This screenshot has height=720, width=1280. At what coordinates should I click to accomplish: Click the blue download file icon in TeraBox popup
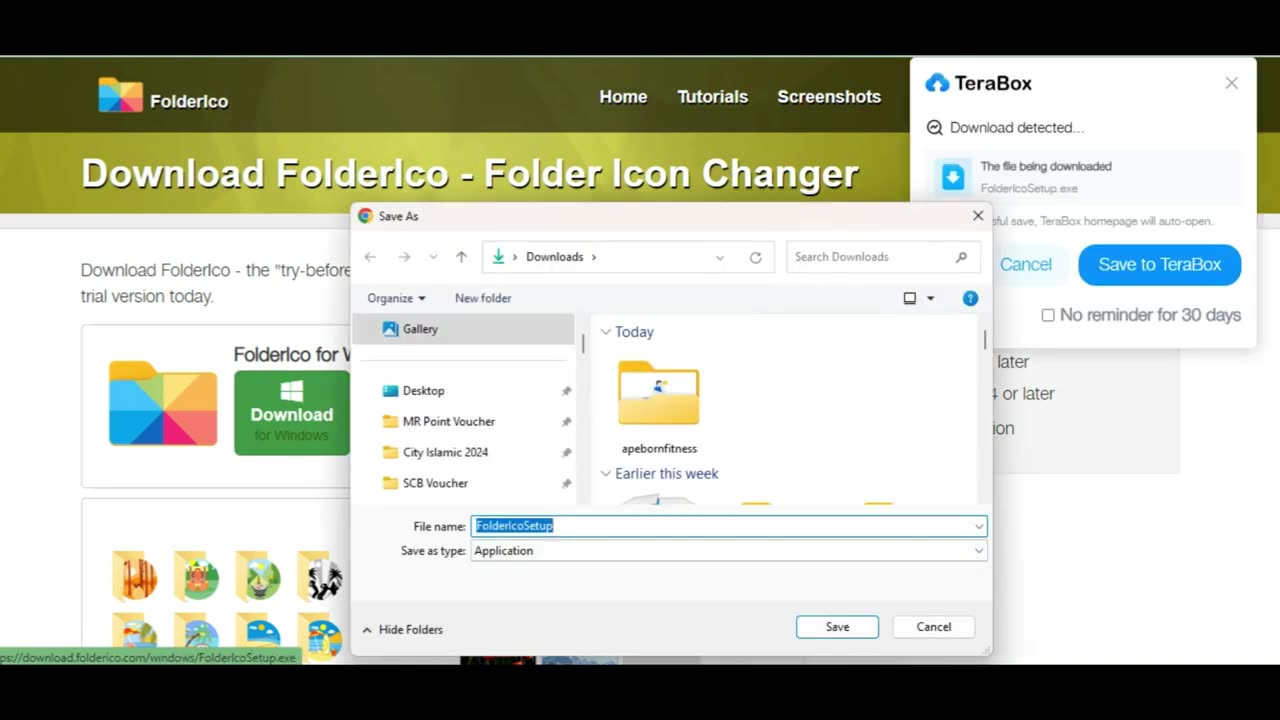pyautogui.click(x=953, y=177)
